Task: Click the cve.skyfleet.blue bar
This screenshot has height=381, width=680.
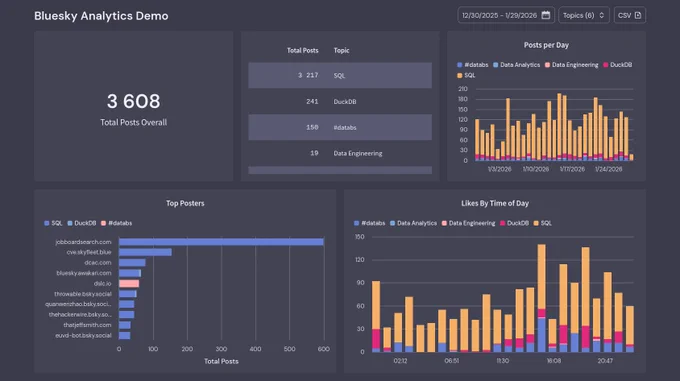Action: point(145,252)
